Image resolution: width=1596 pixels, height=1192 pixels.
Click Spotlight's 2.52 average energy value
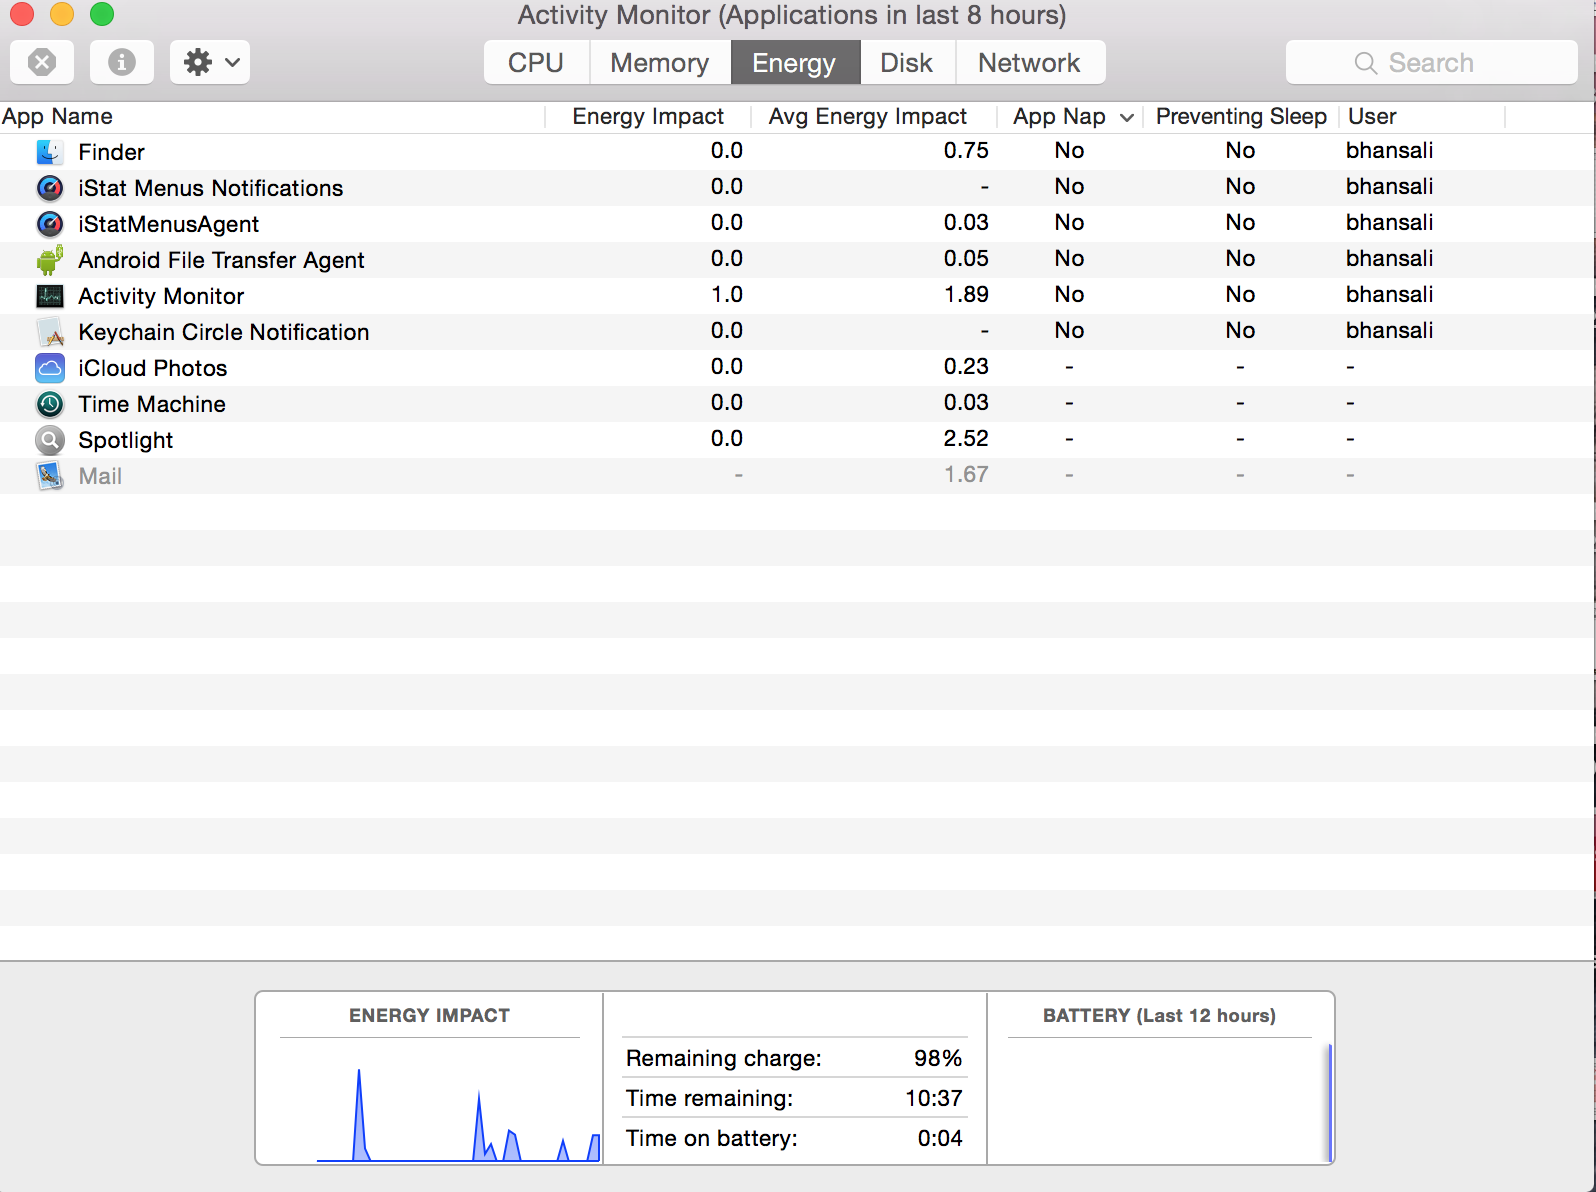coord(966,438)
